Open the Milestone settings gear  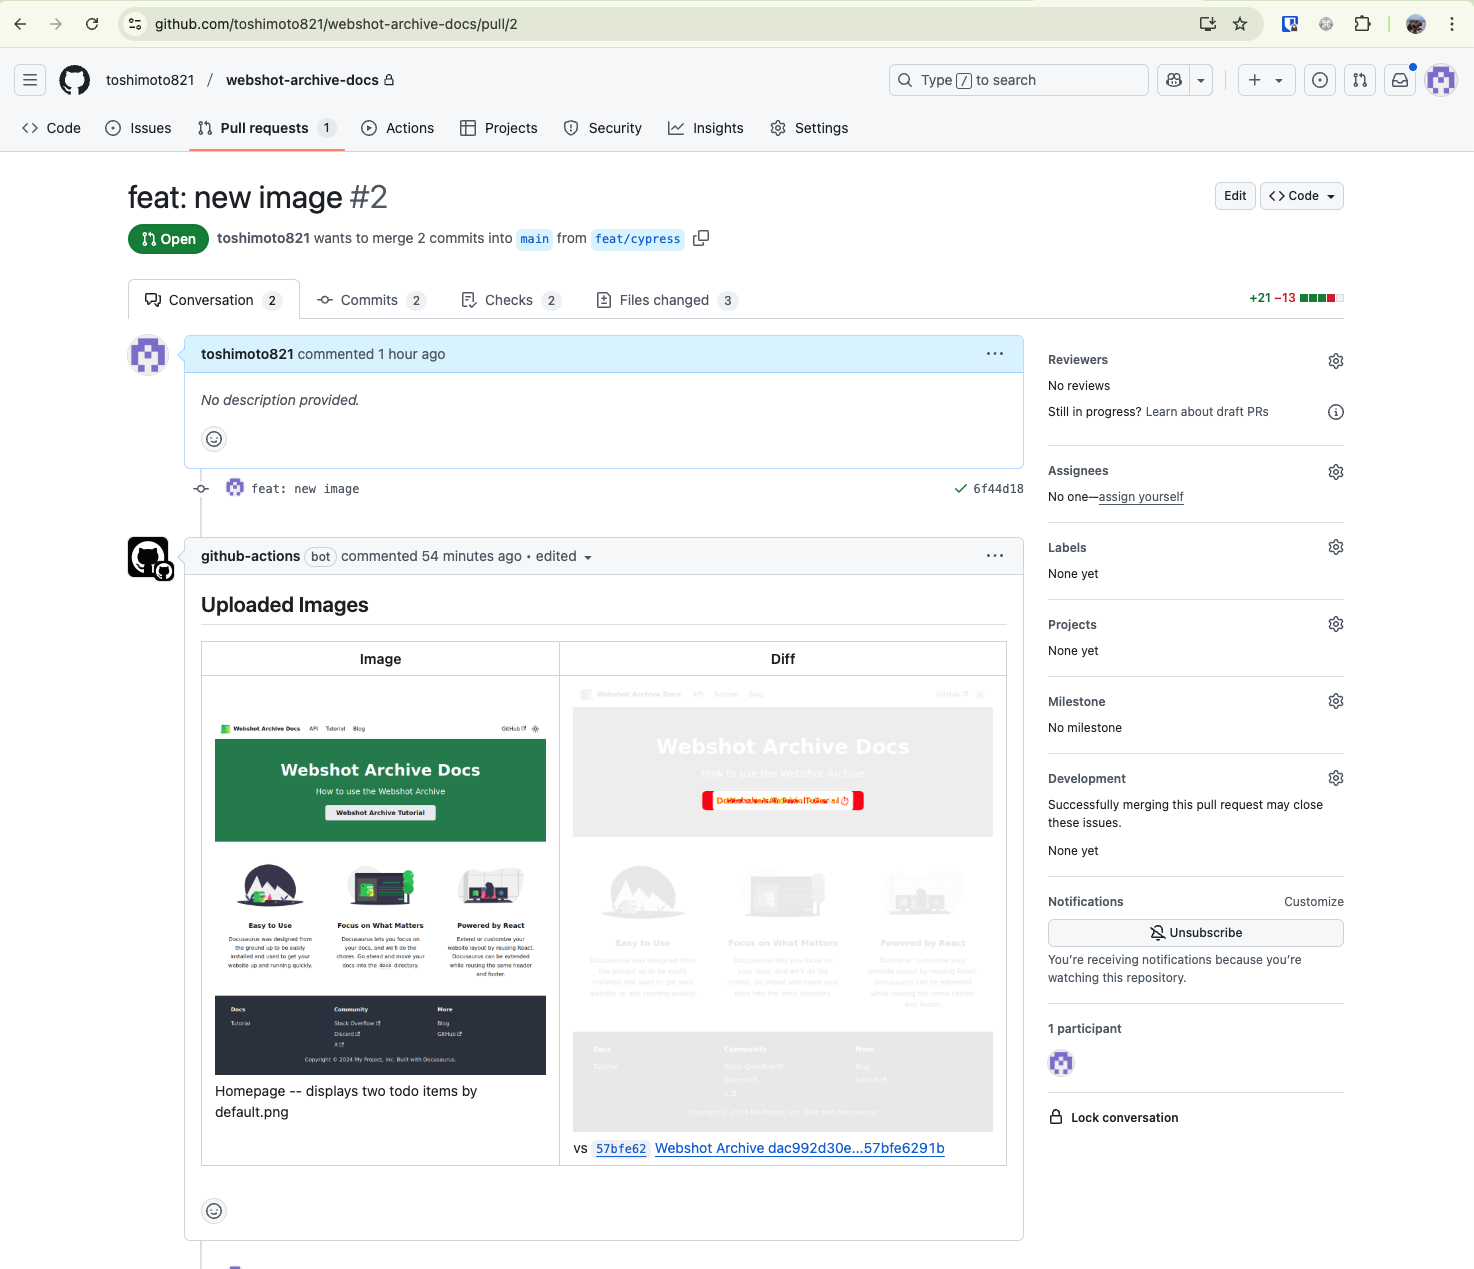[x=1335, y=701]
